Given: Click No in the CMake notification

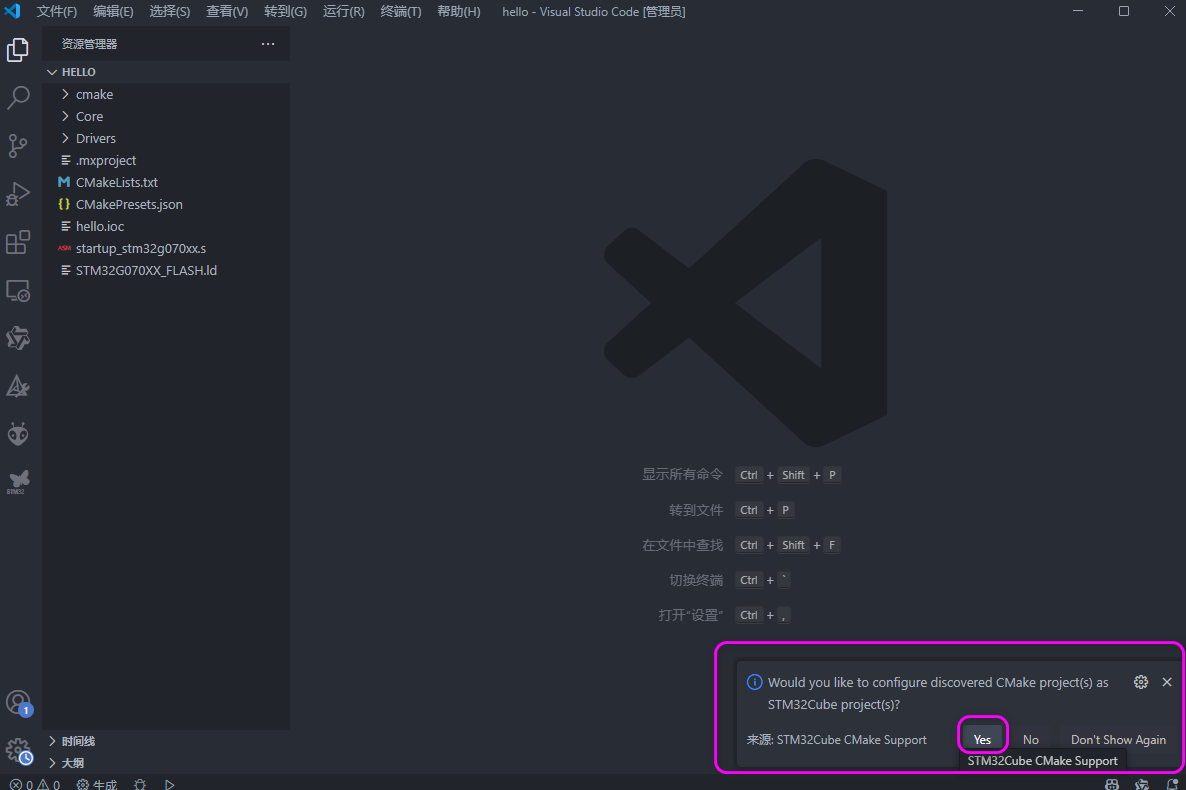Looking at the screenshot, I should click(1031, 739).
